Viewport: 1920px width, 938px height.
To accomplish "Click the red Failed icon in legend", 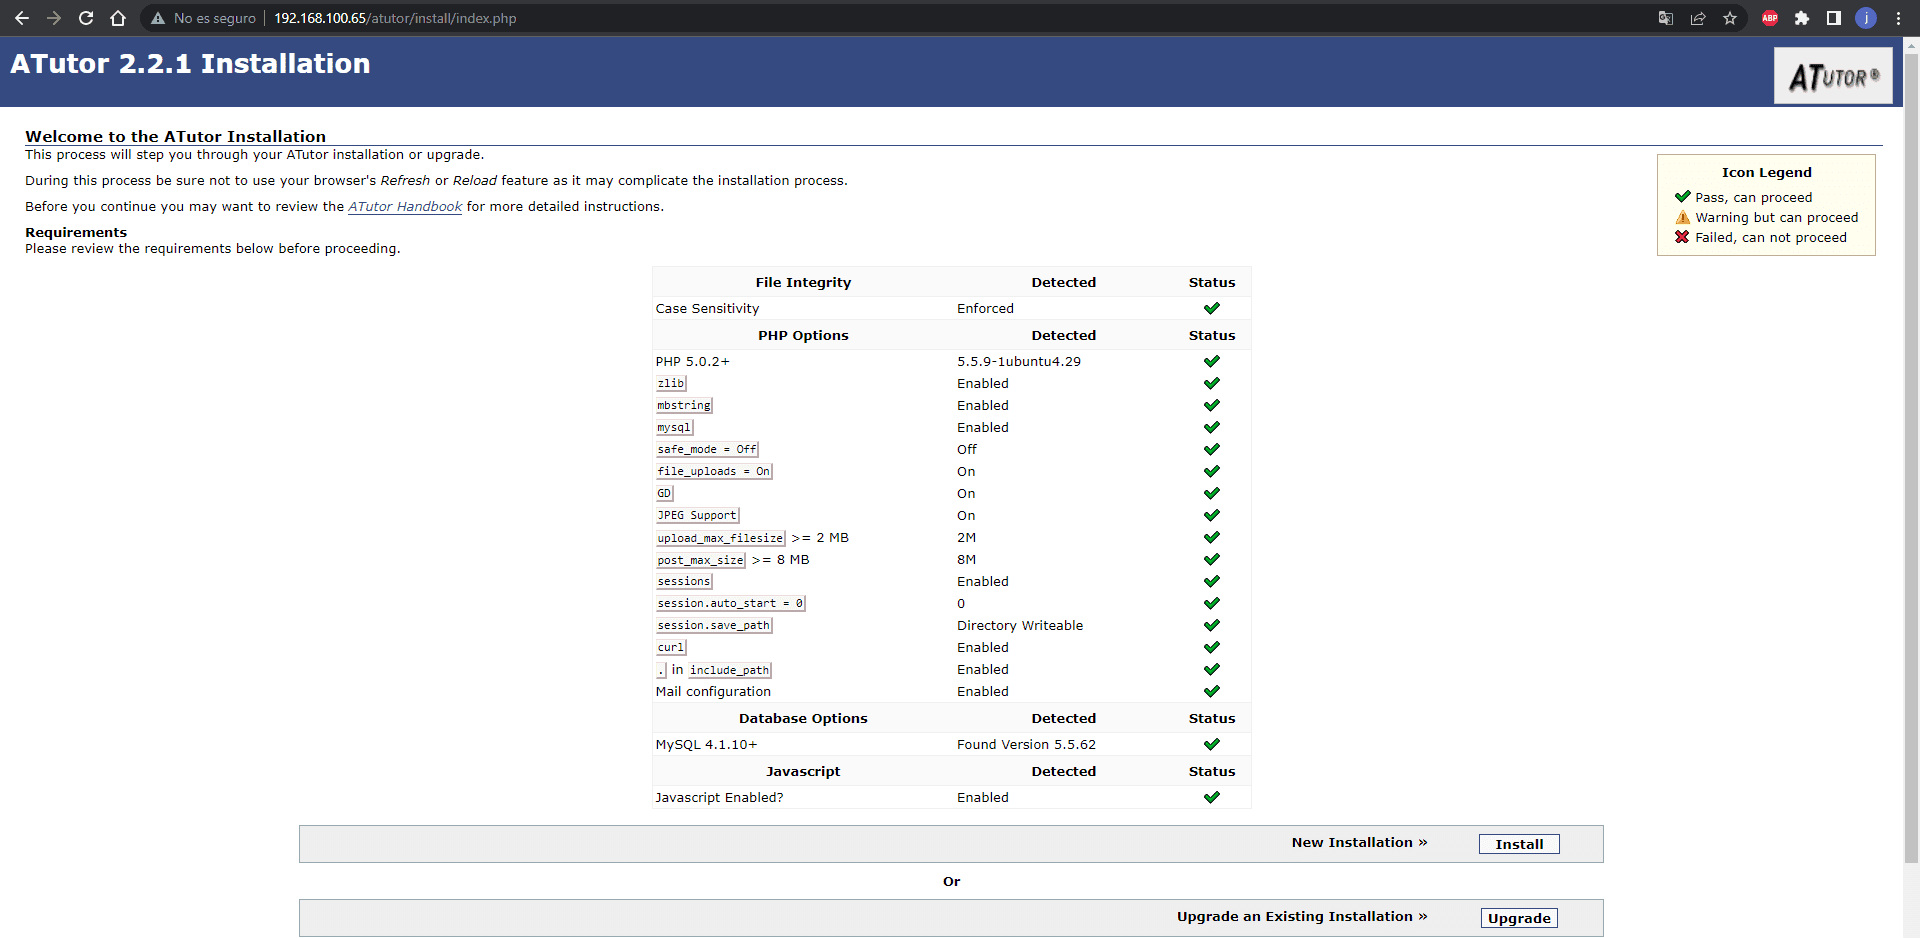I will click(x=1682, y=237).
